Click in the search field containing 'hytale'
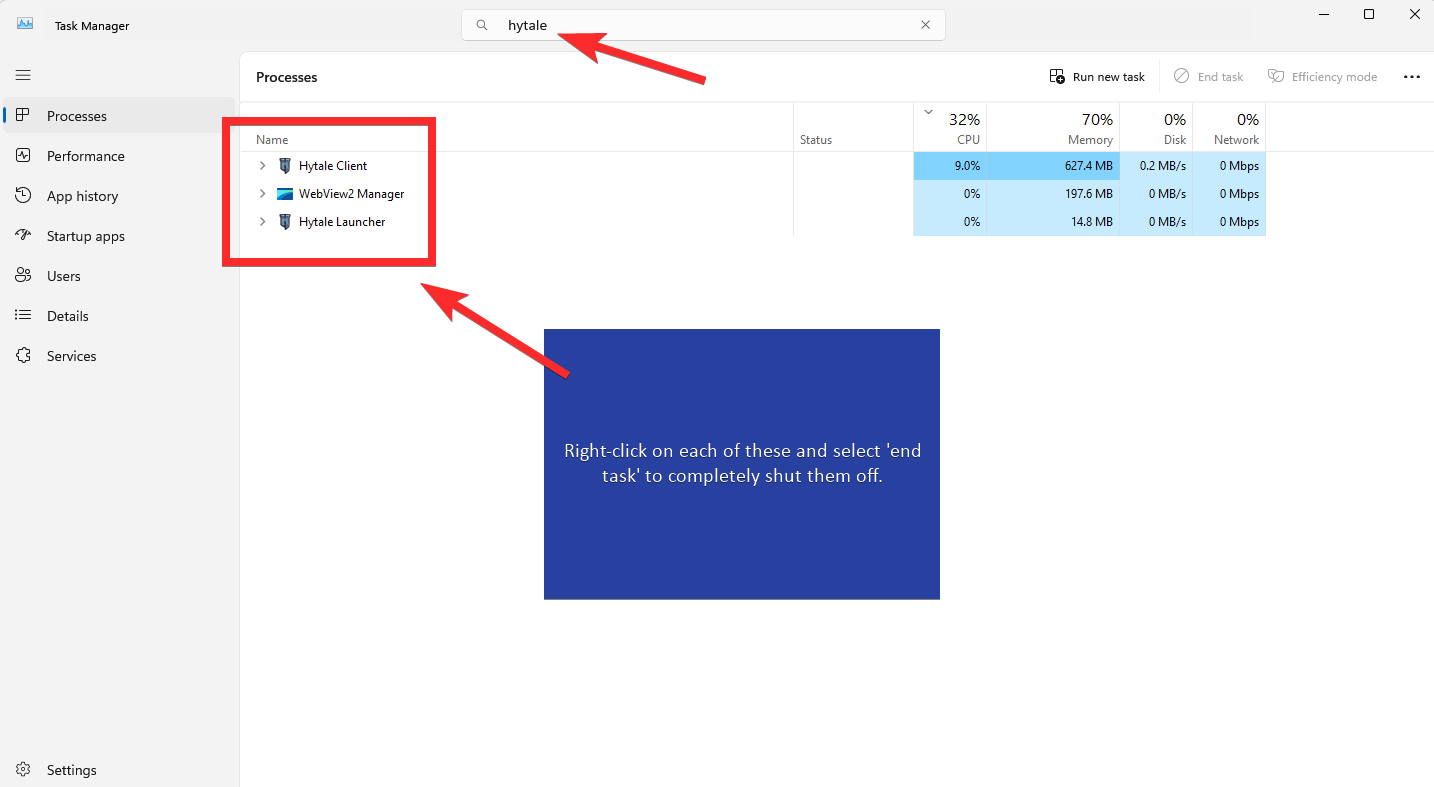 point(700,25)
